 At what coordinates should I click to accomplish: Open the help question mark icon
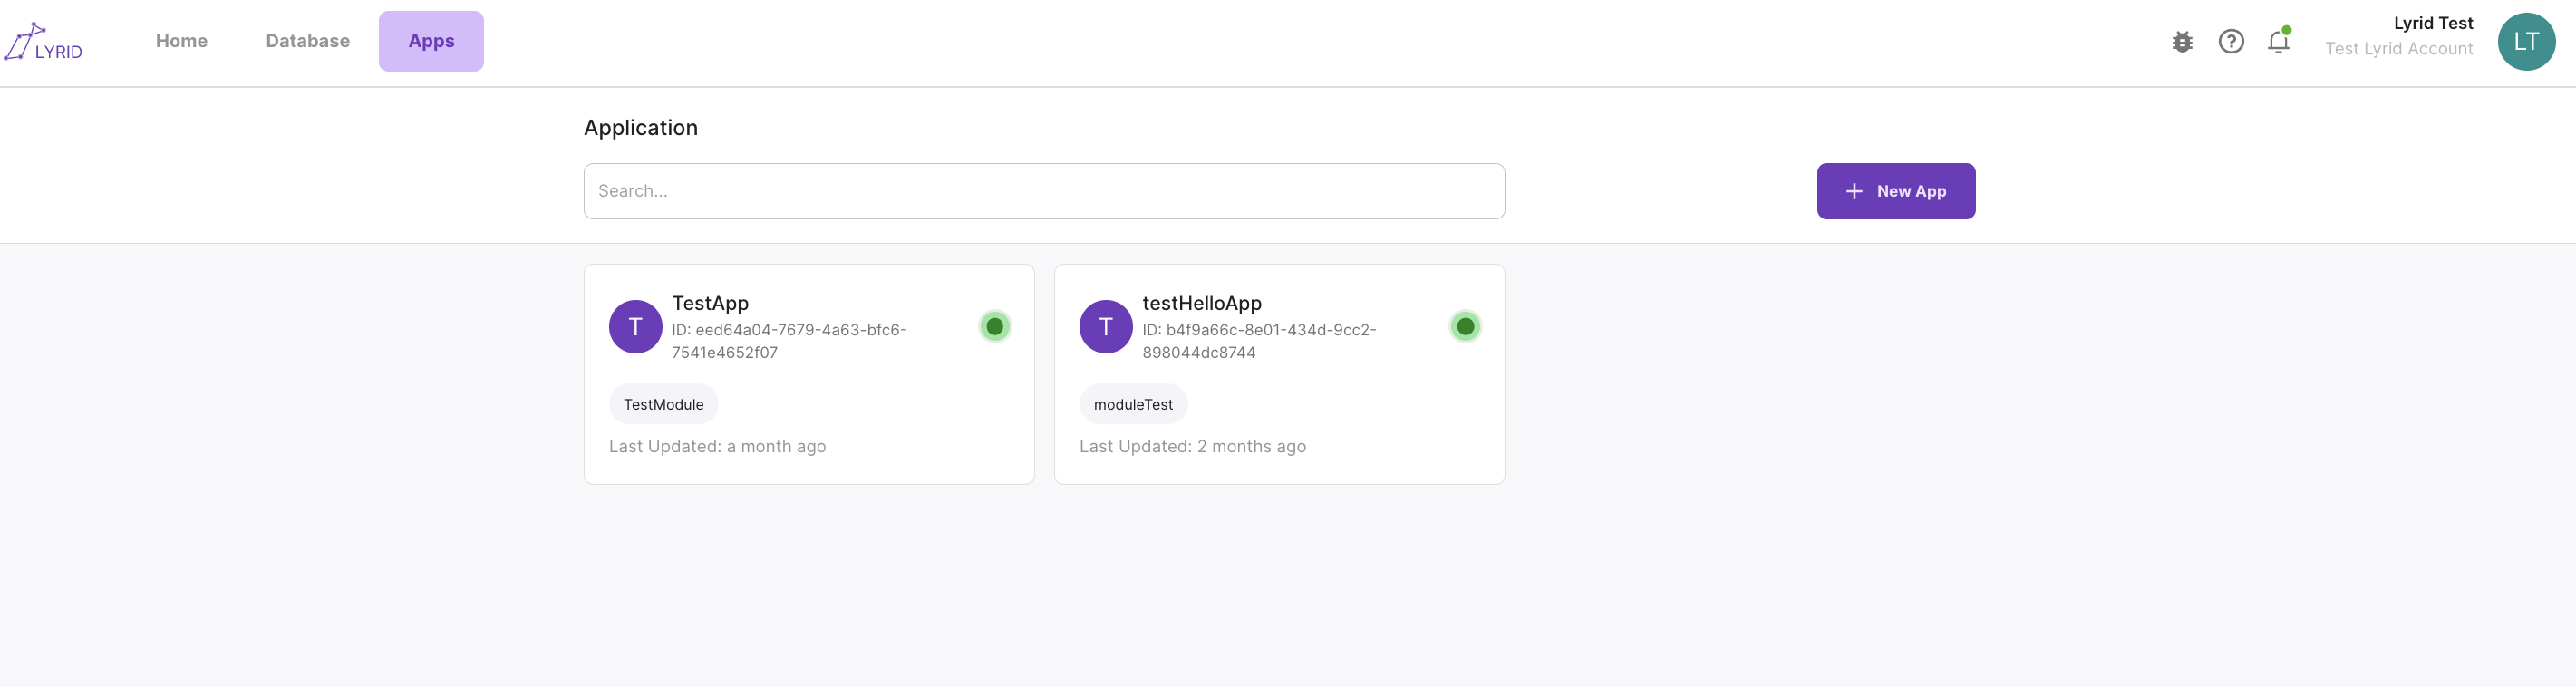coord(2231,42)
